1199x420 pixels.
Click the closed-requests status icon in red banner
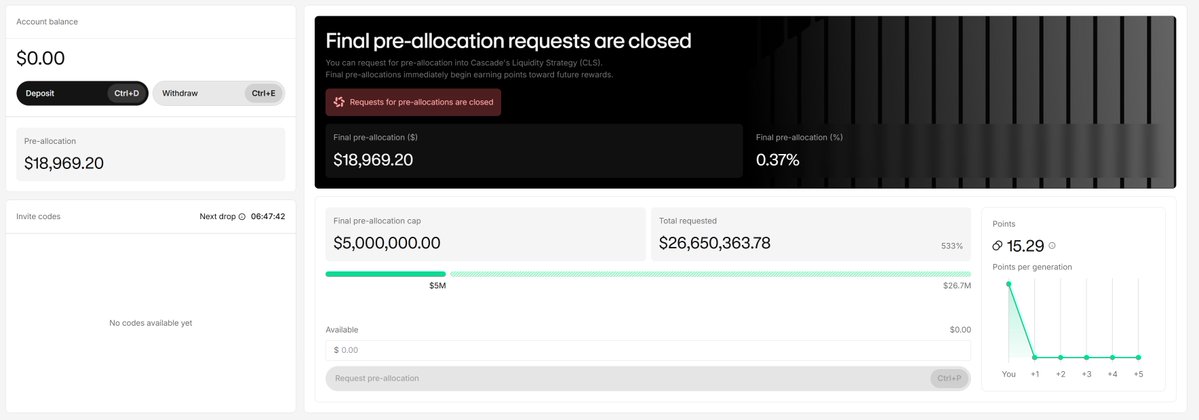point(339,102)
